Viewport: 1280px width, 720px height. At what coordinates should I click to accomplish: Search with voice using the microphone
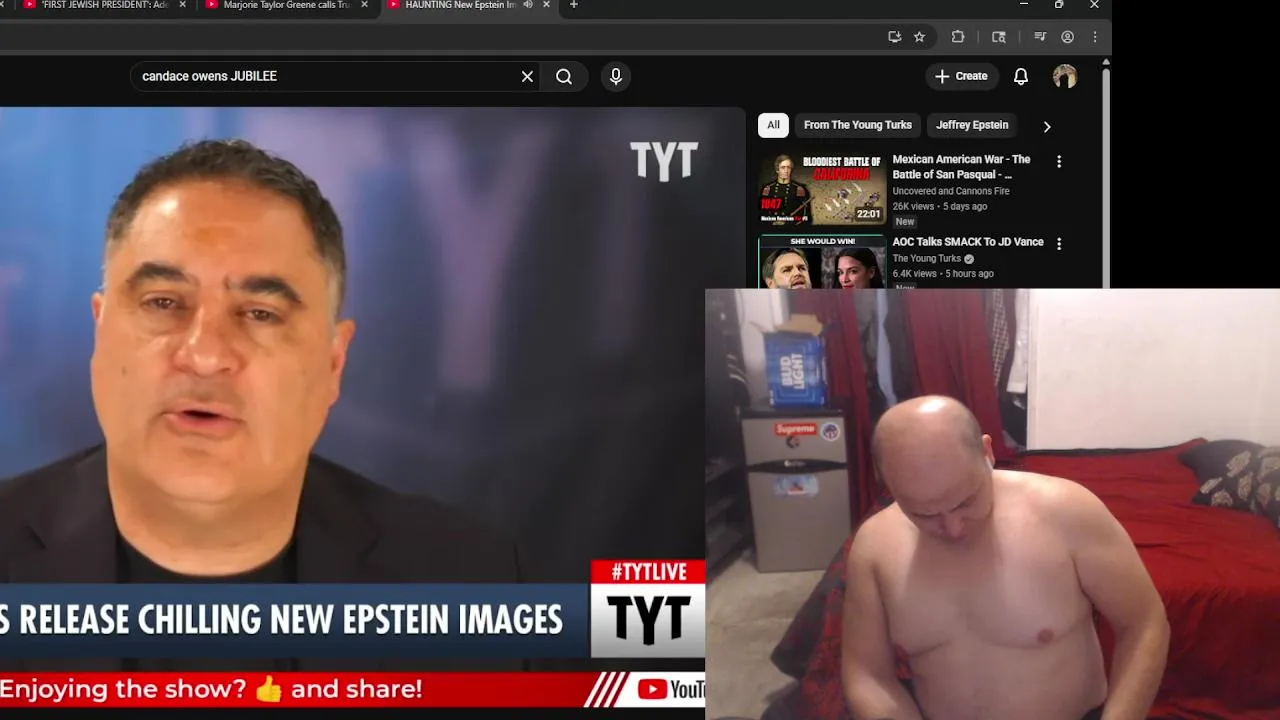(616, 76)
